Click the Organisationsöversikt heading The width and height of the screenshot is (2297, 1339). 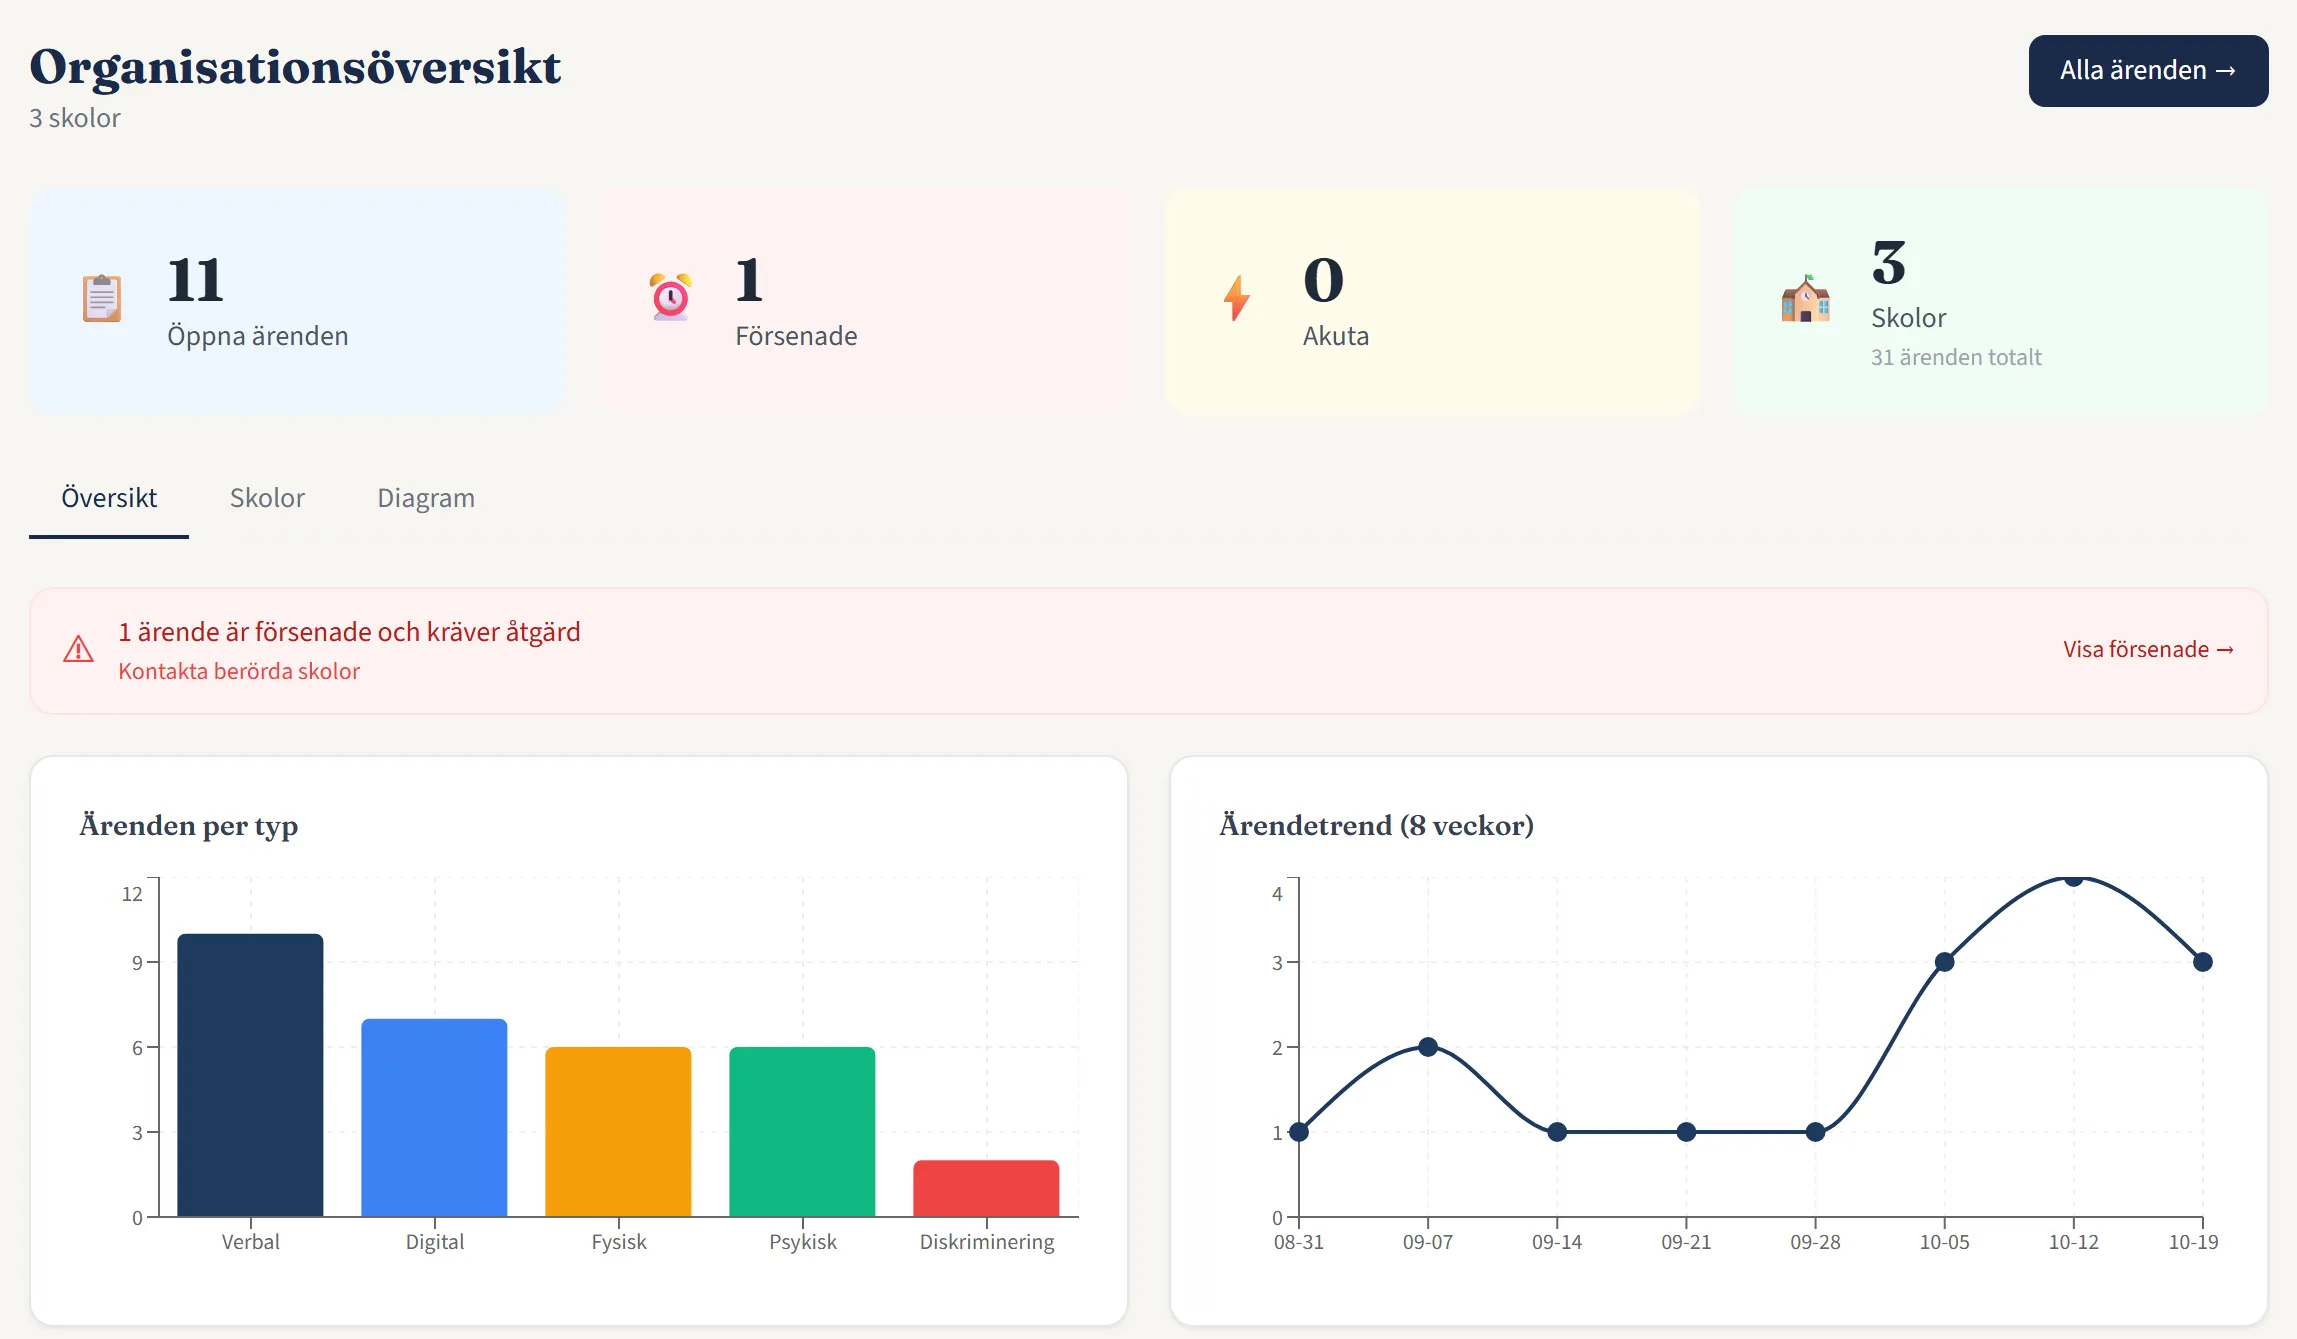pyautogui.click(x=295, y=67)
